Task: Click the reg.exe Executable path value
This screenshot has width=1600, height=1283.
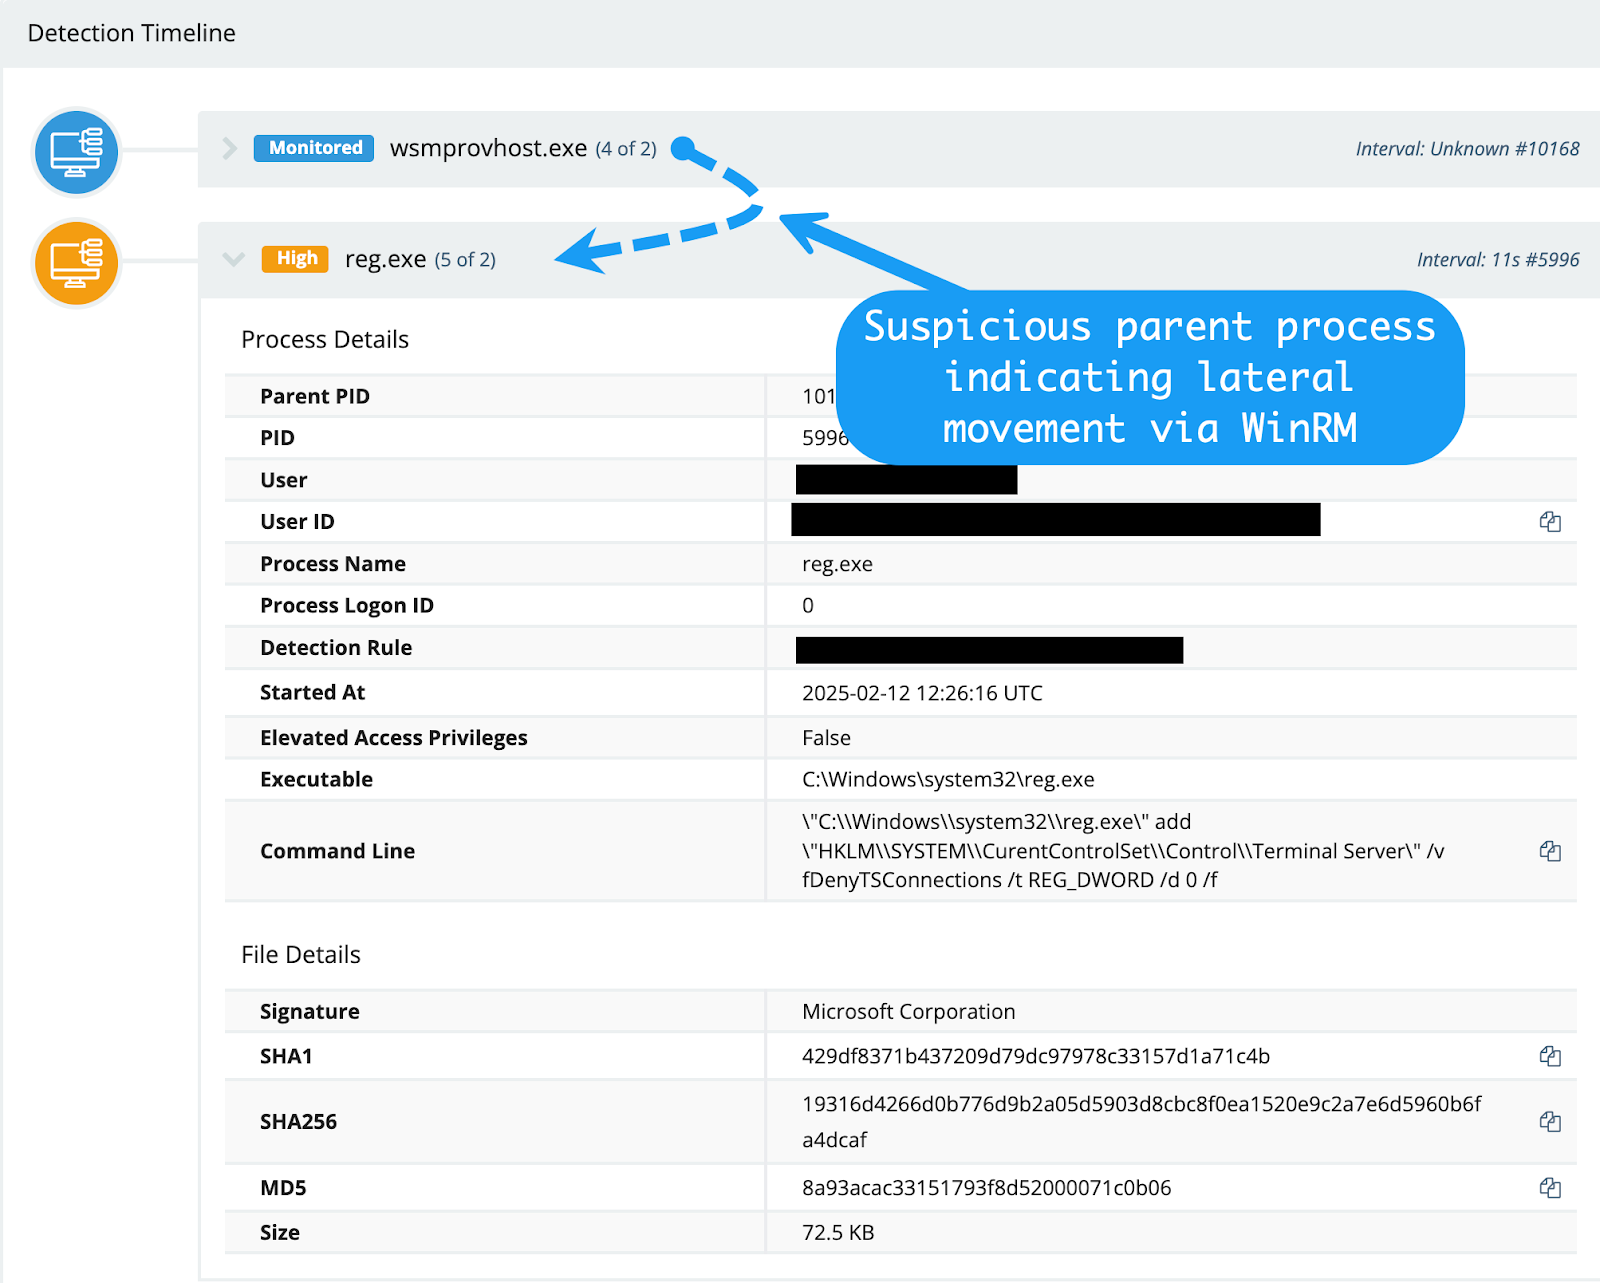Action: coord(947,779)
